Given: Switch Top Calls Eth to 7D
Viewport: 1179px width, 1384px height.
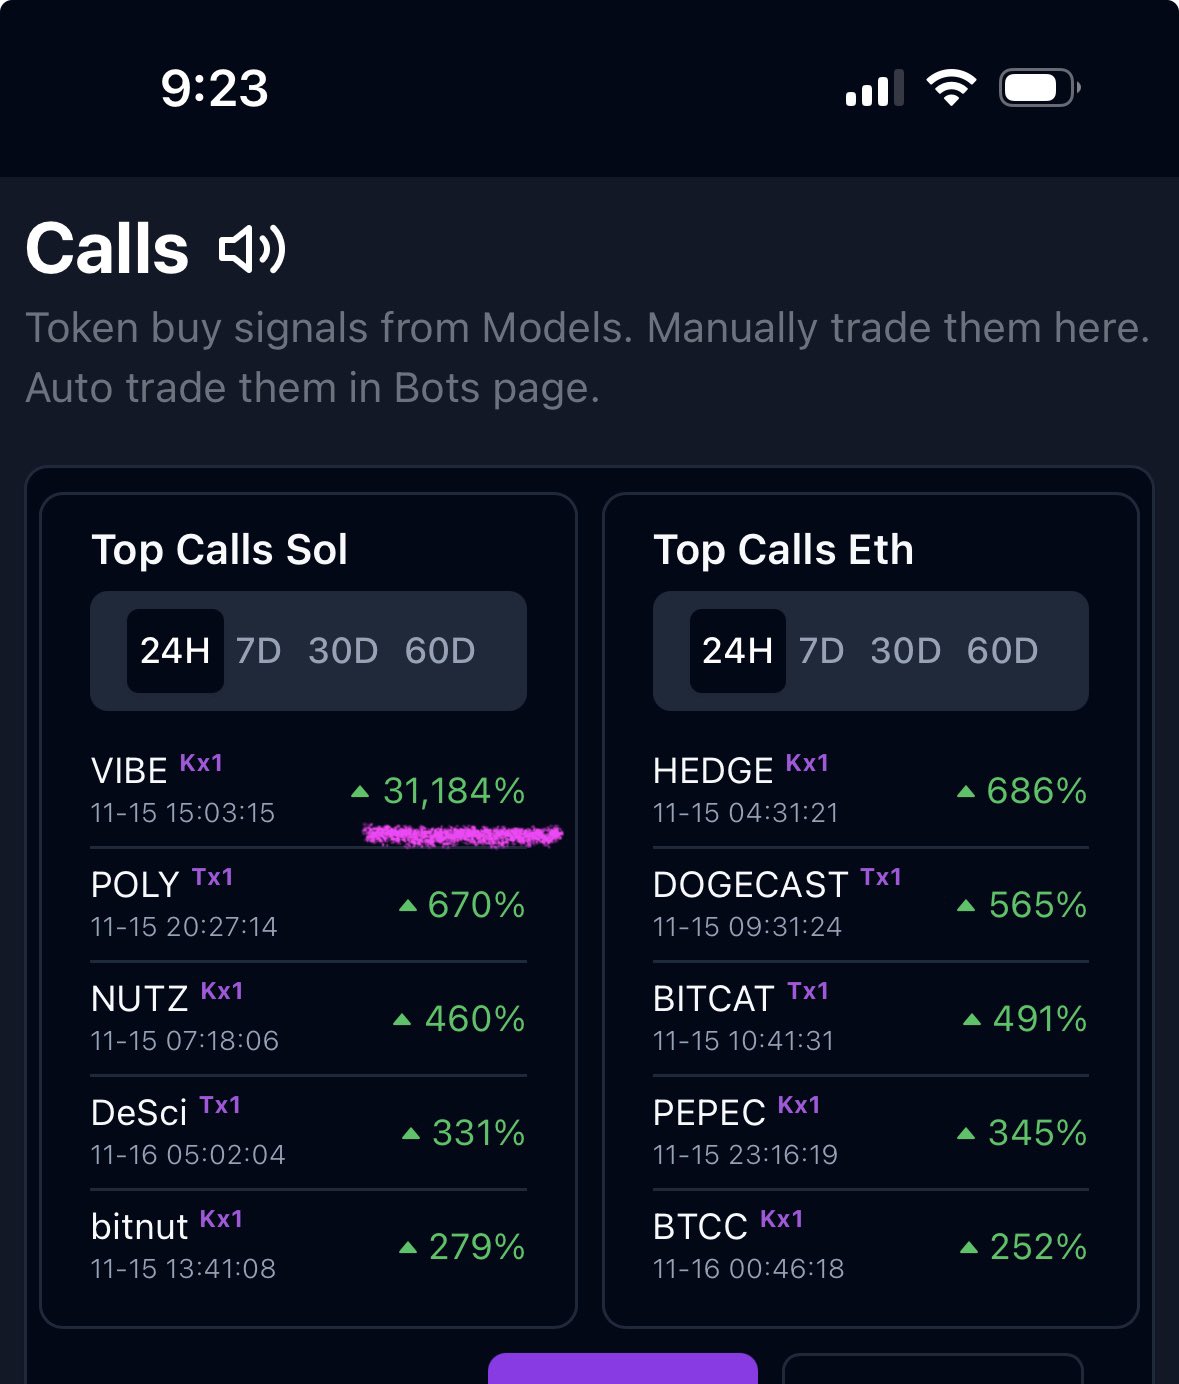Looking at the screenshot, I should (x=822, y=651).
